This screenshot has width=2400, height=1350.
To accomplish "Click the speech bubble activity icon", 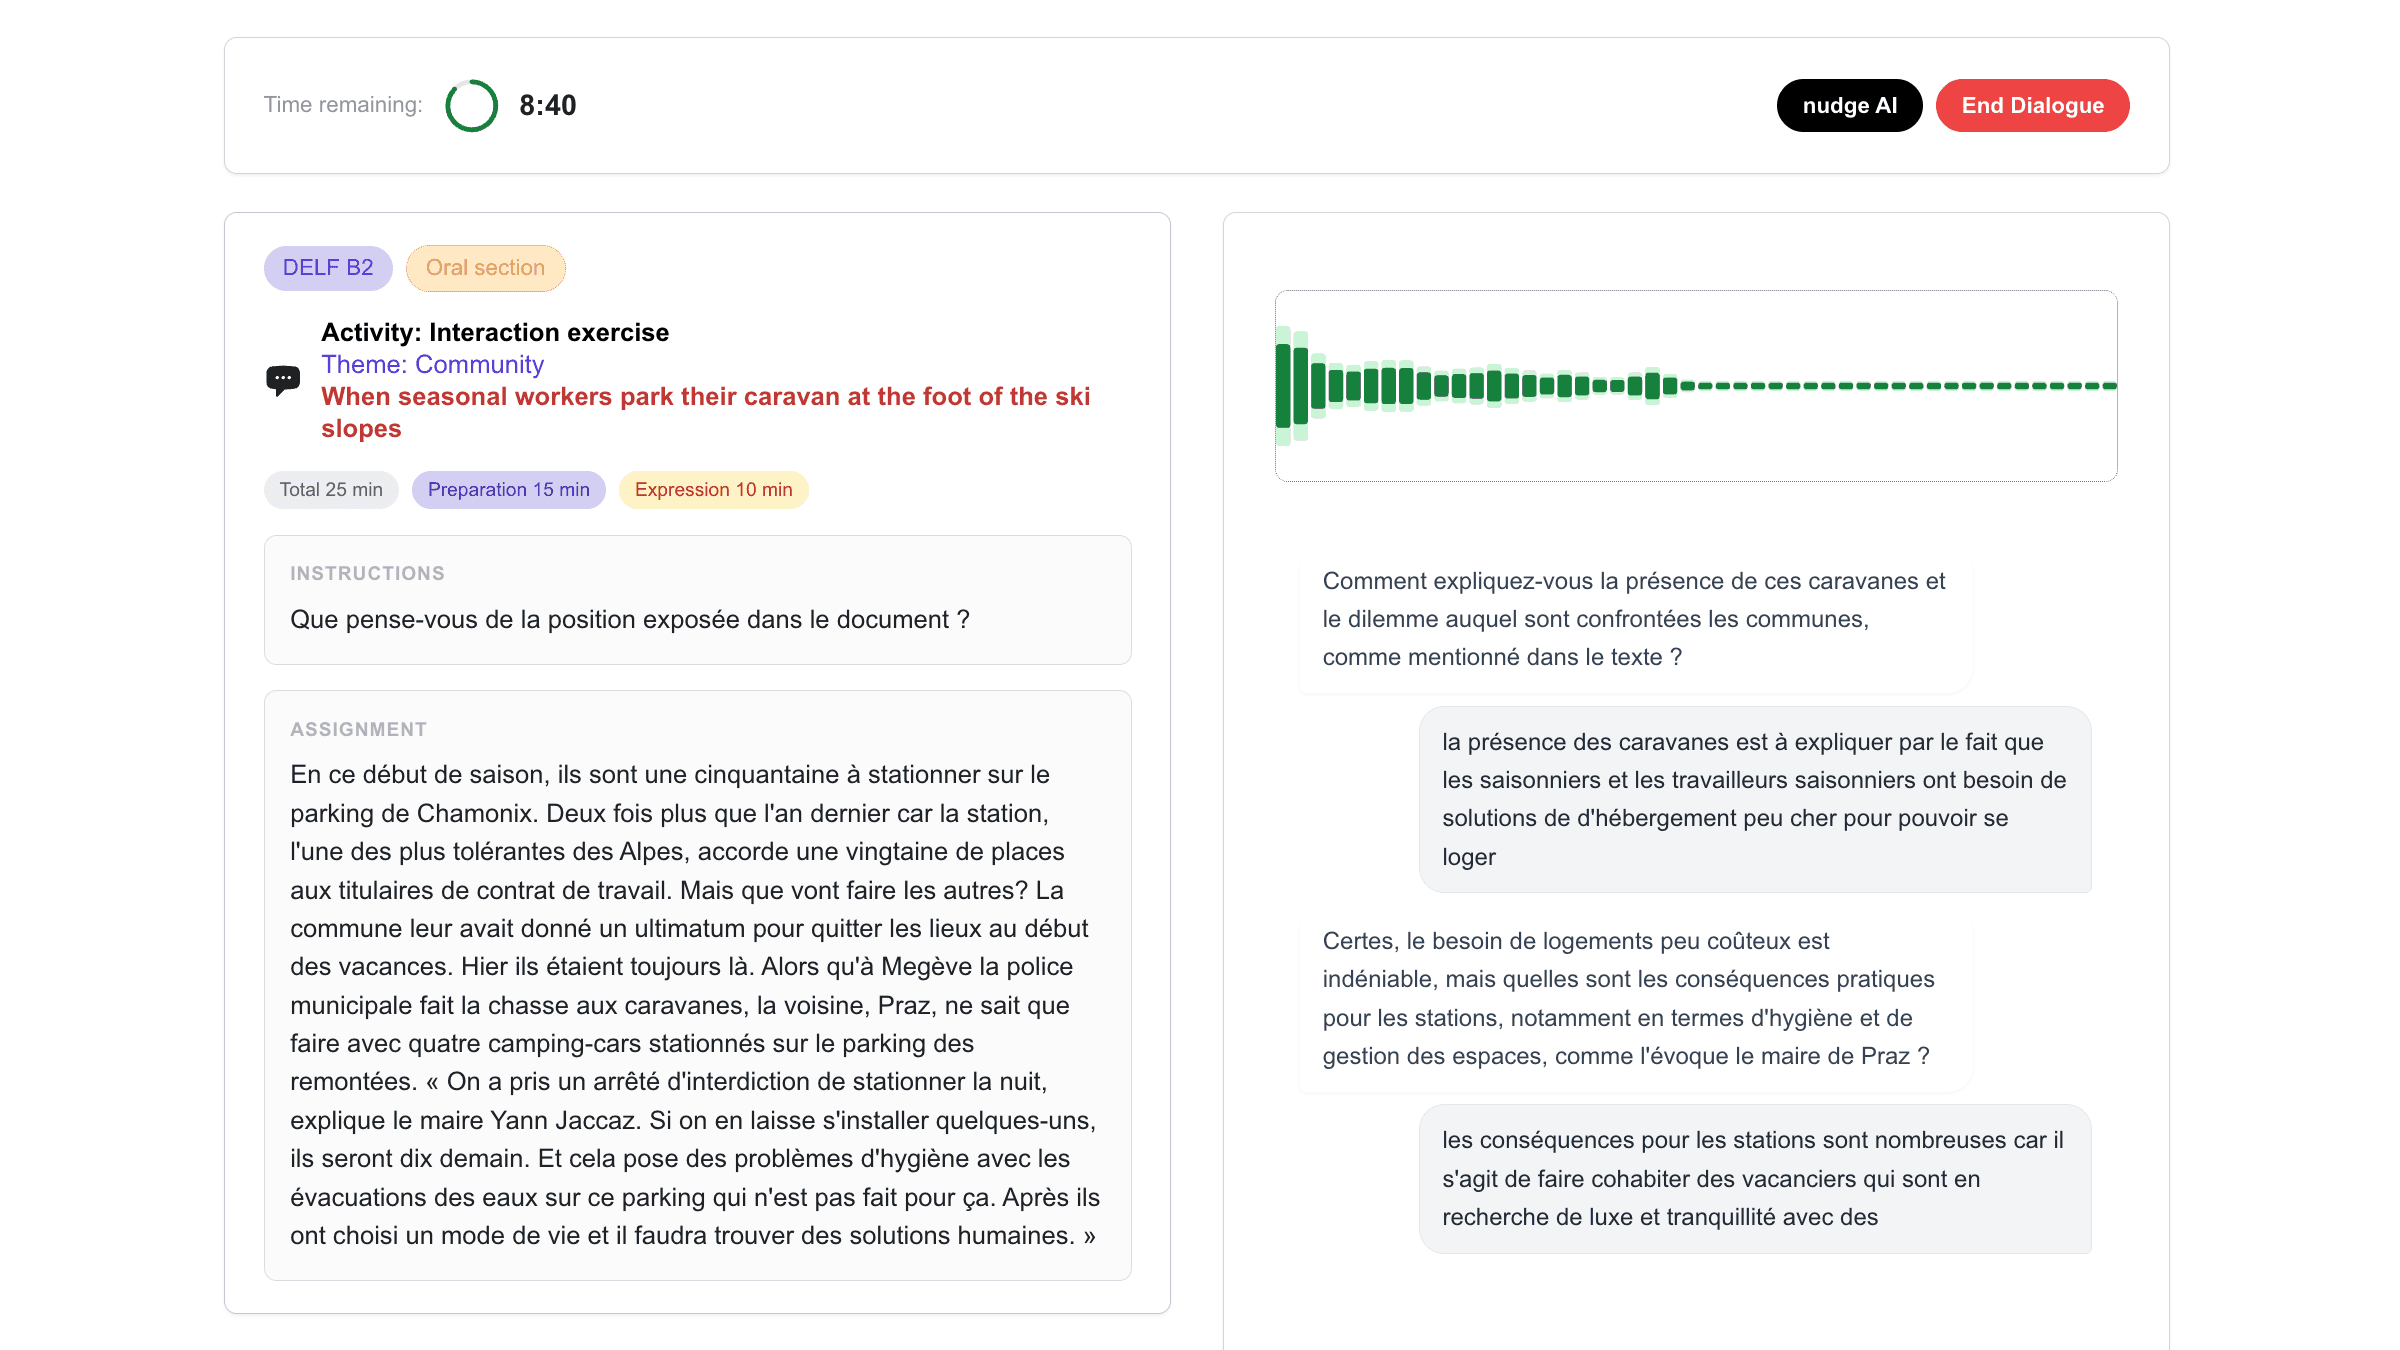I will [x=283, y=380].
